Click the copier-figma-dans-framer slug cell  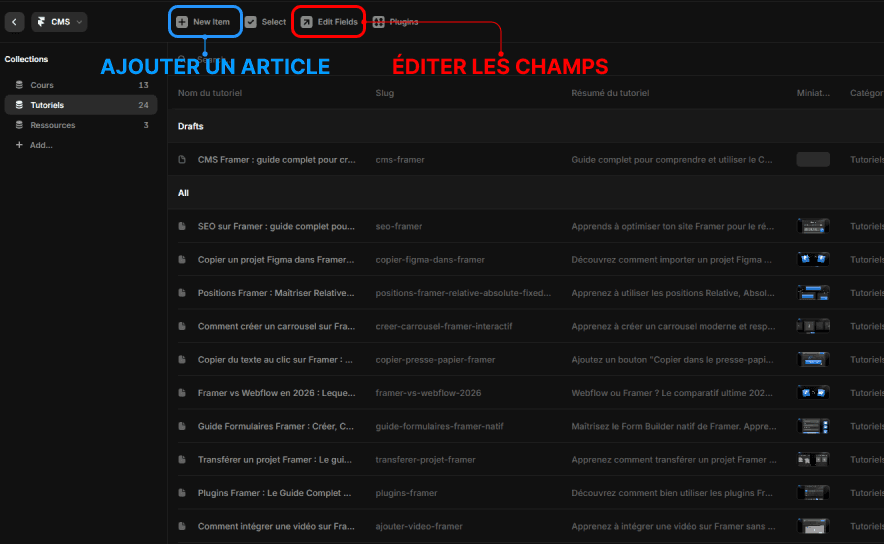tap(430, 259)
